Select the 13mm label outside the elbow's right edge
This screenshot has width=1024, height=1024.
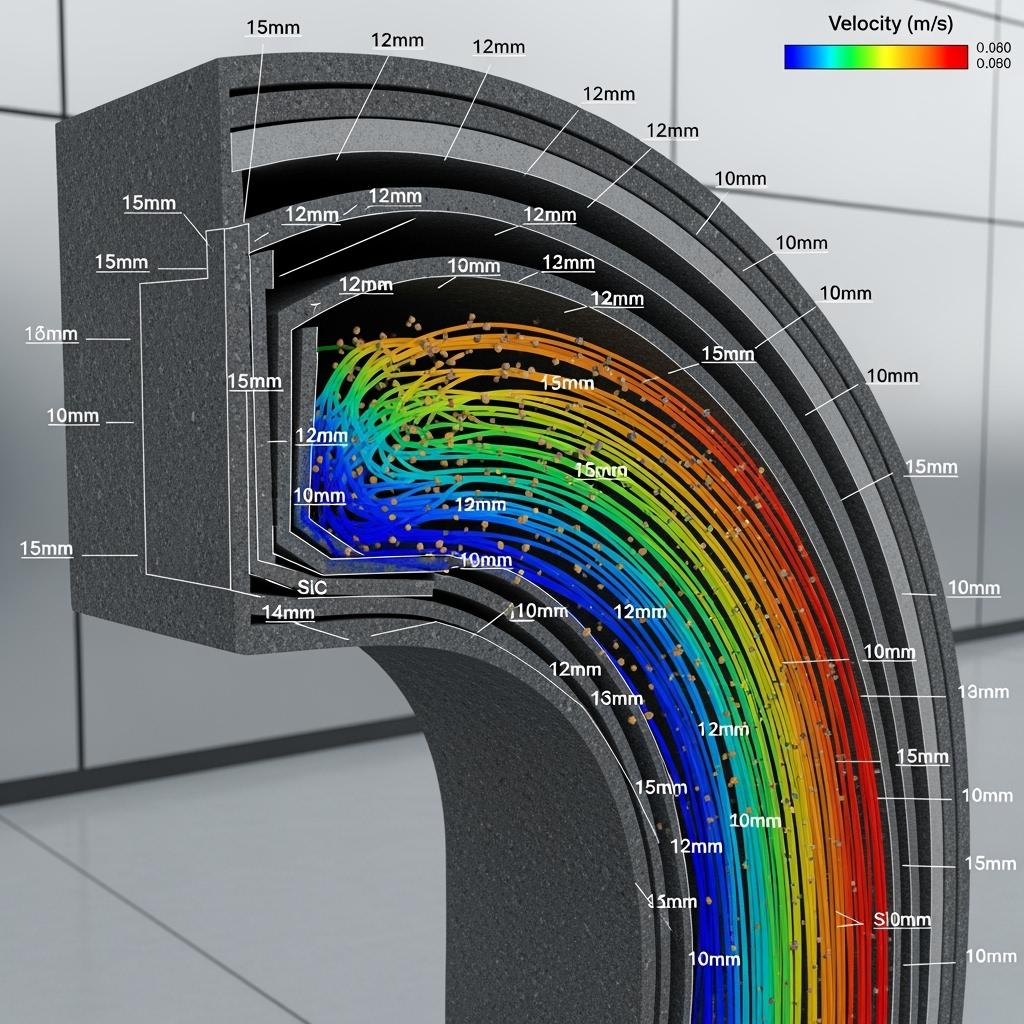pos(983,691)
